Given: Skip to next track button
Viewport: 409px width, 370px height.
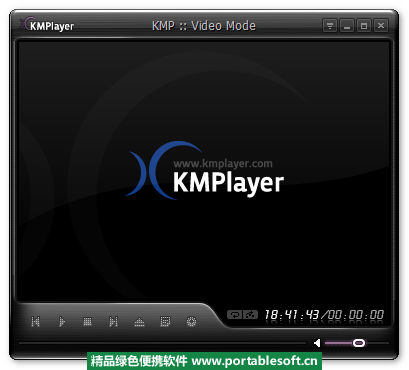Looking at the screenshot, I should pos(113,322).
